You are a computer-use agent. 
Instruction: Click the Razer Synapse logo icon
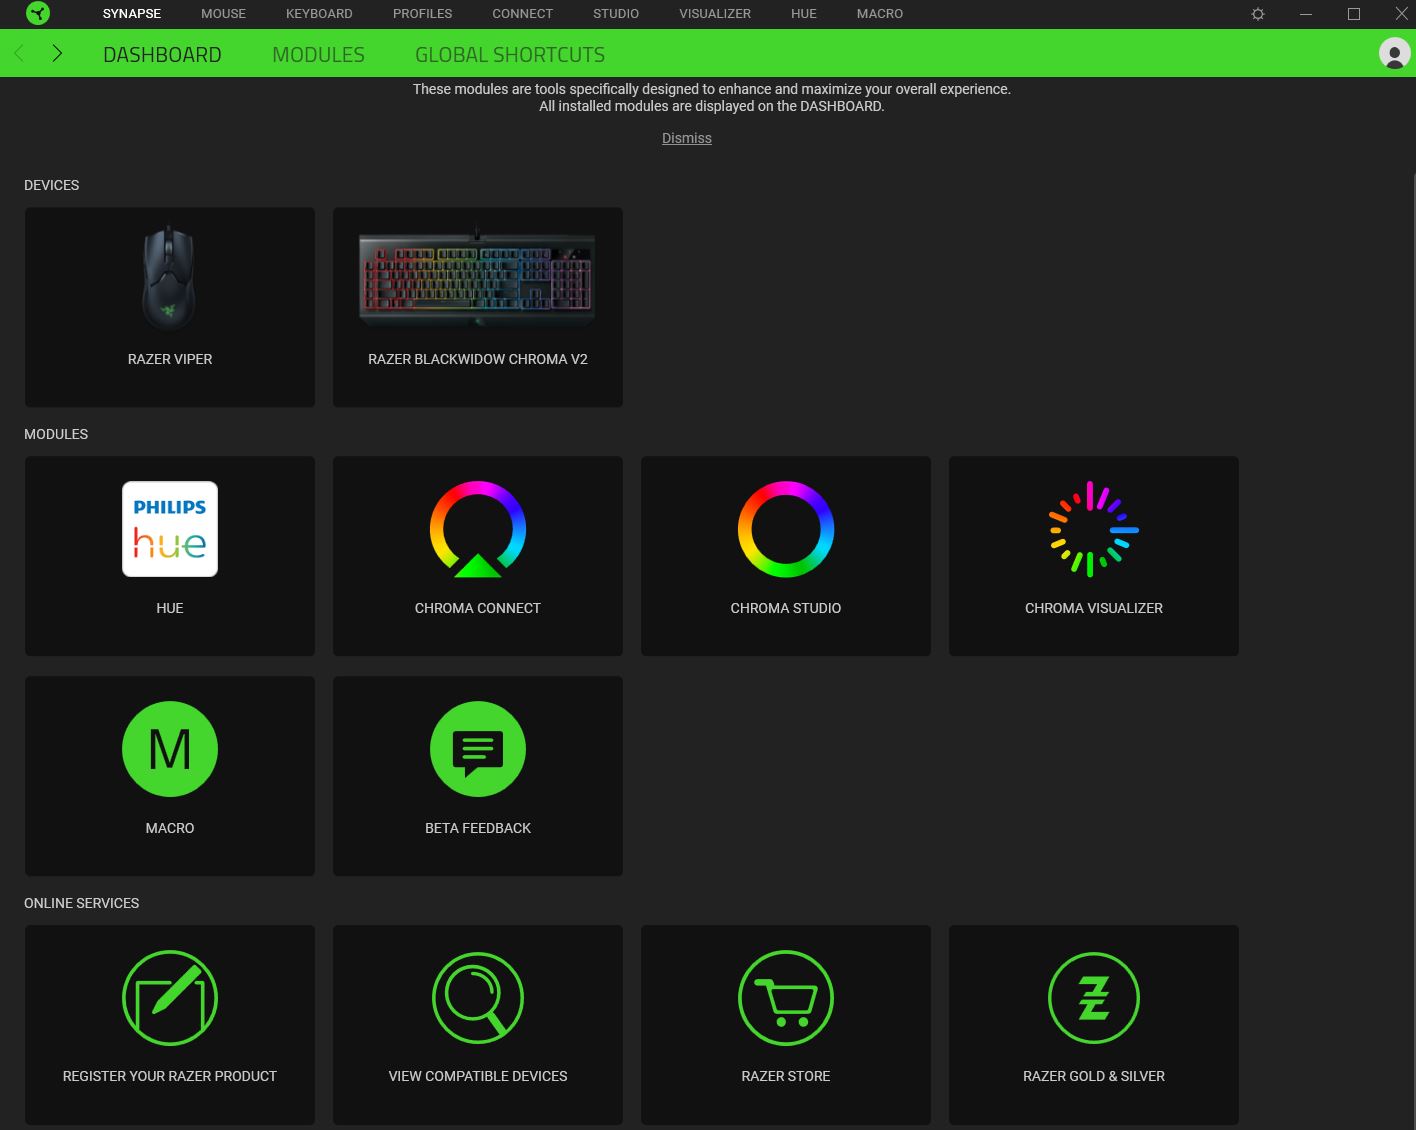coord(37,13)
